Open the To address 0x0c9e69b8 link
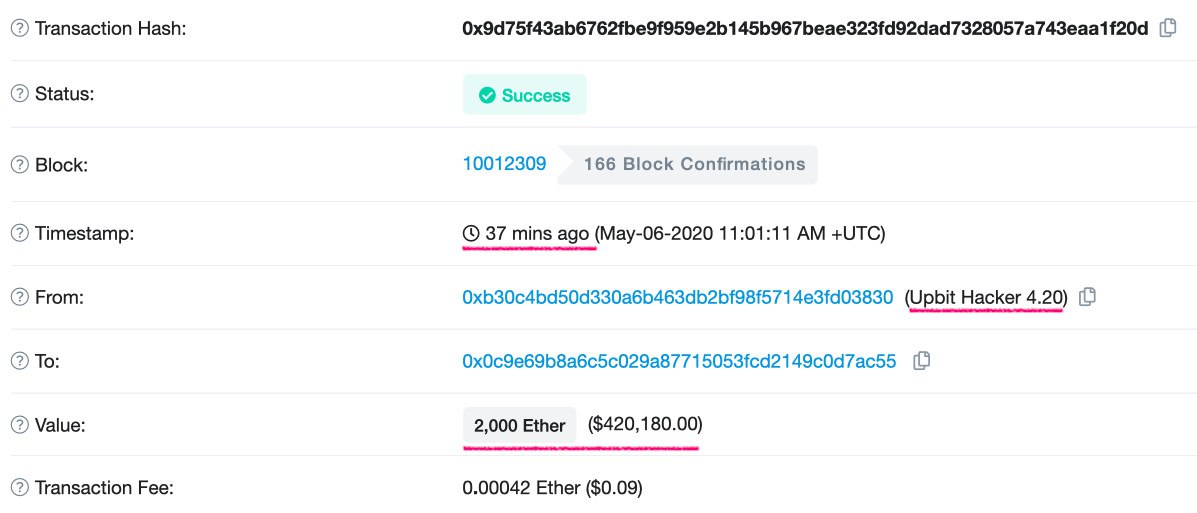The width and height of the screenshot is (1197, 513). tap(679, 360)
